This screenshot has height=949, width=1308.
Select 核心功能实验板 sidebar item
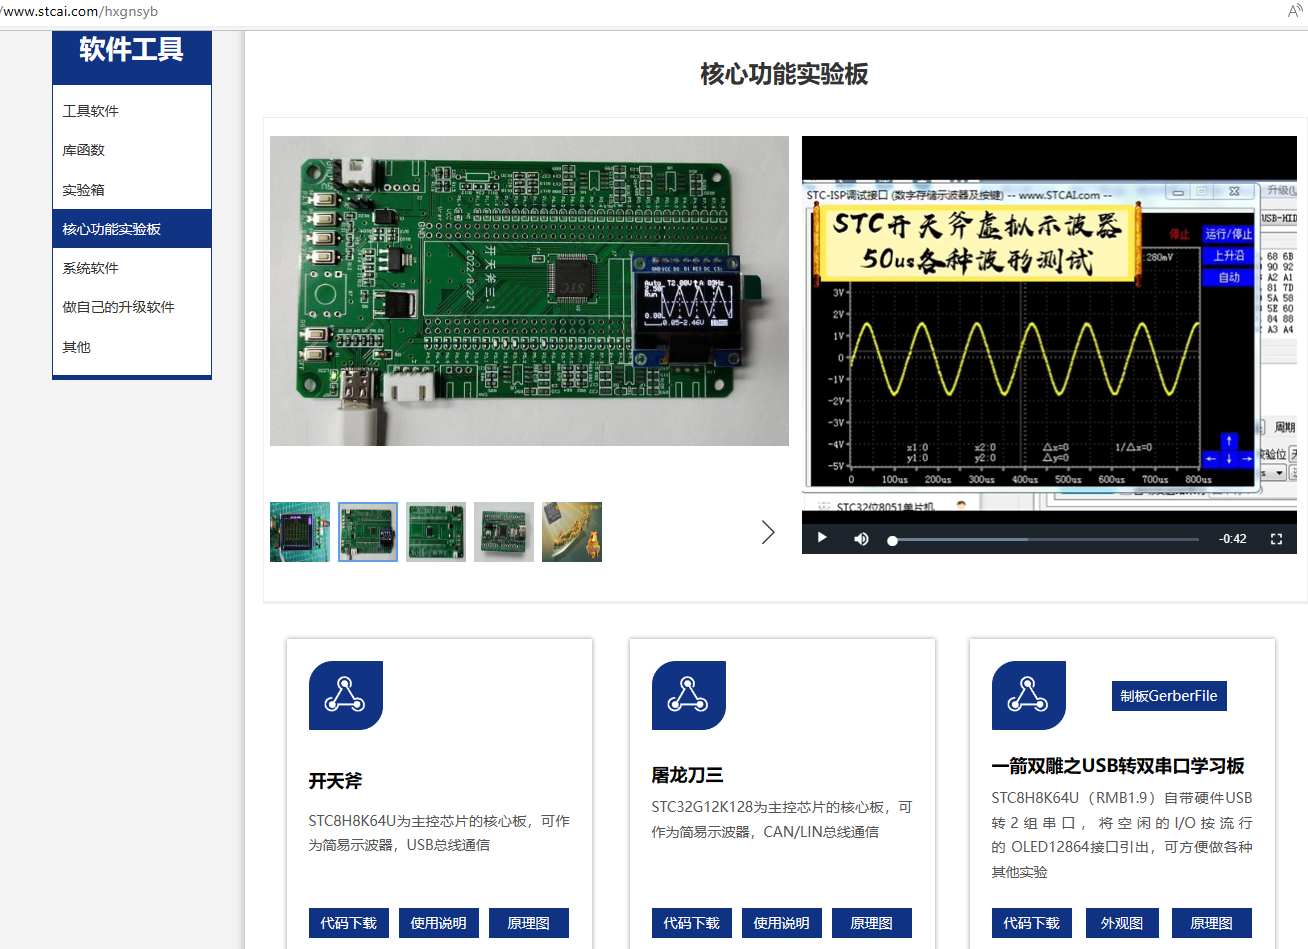pyautogui.click(x=132, y=229)
